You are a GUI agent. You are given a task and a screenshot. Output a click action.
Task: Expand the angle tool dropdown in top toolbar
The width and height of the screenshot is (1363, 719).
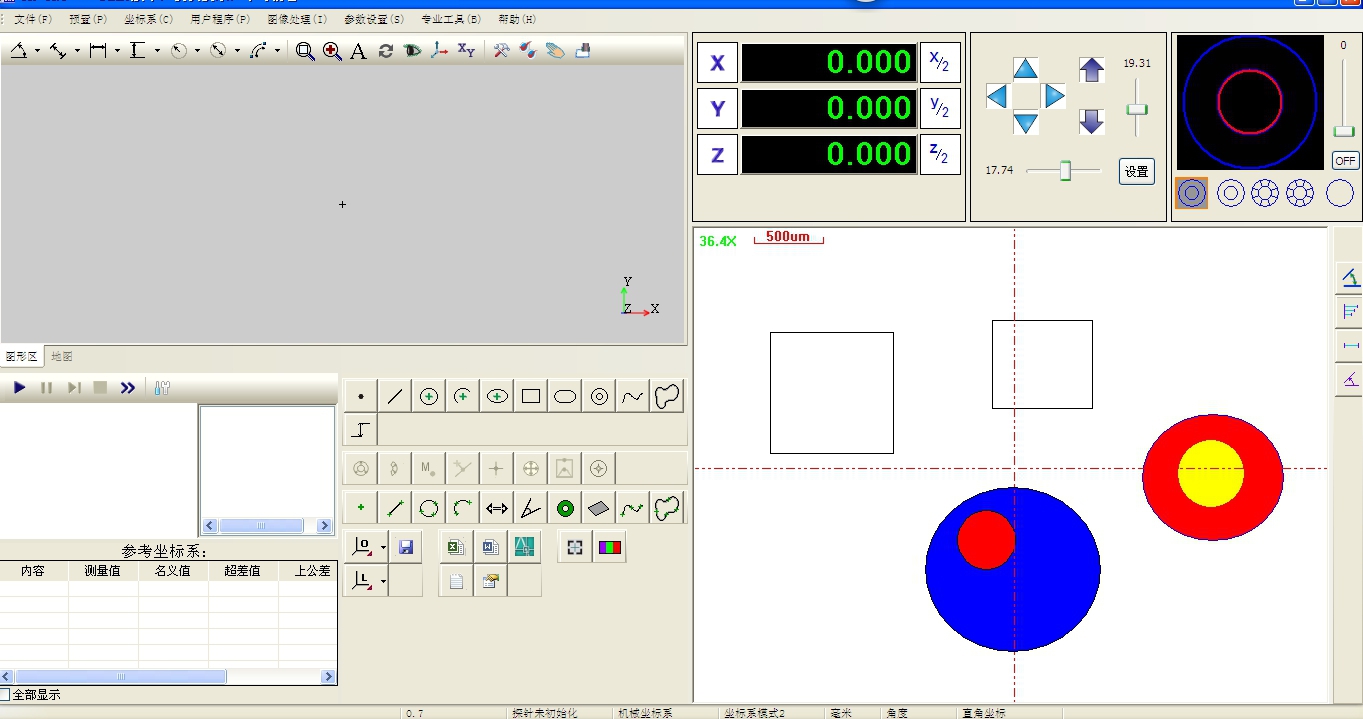37,51
